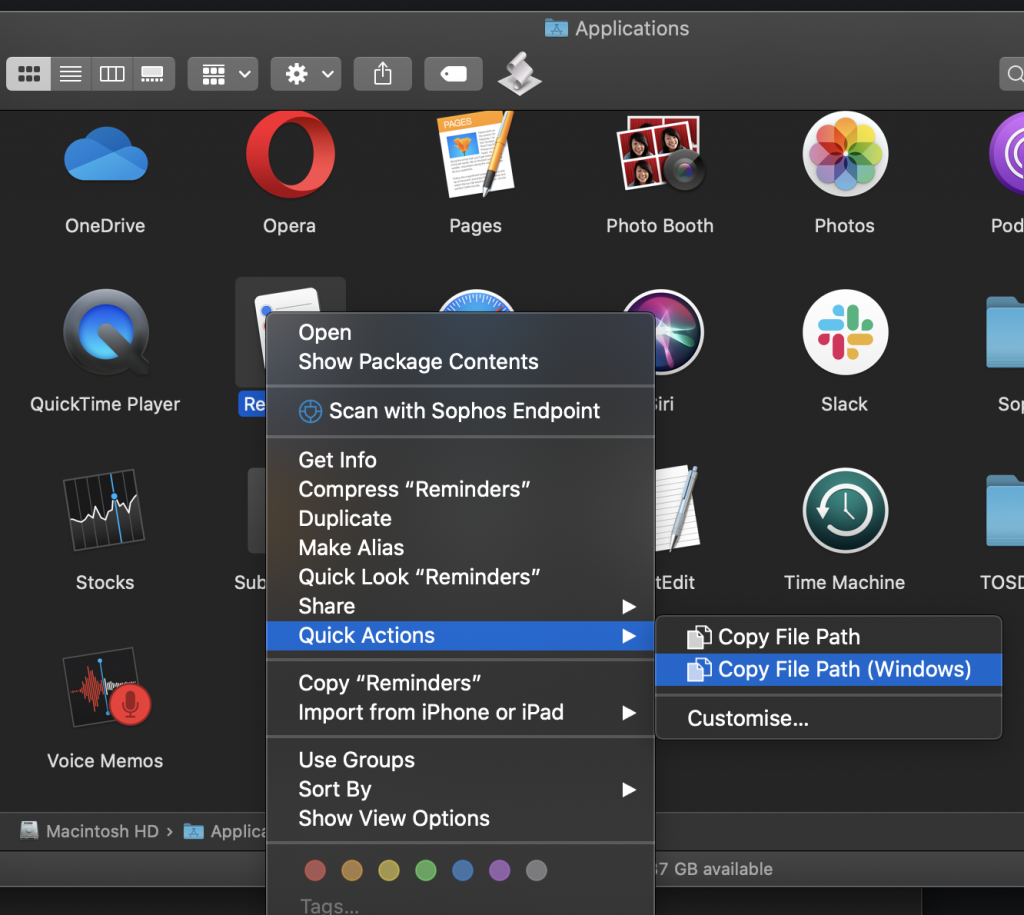
Task: Select the TOSD folder icon
Action: [x=1005, y=511]
